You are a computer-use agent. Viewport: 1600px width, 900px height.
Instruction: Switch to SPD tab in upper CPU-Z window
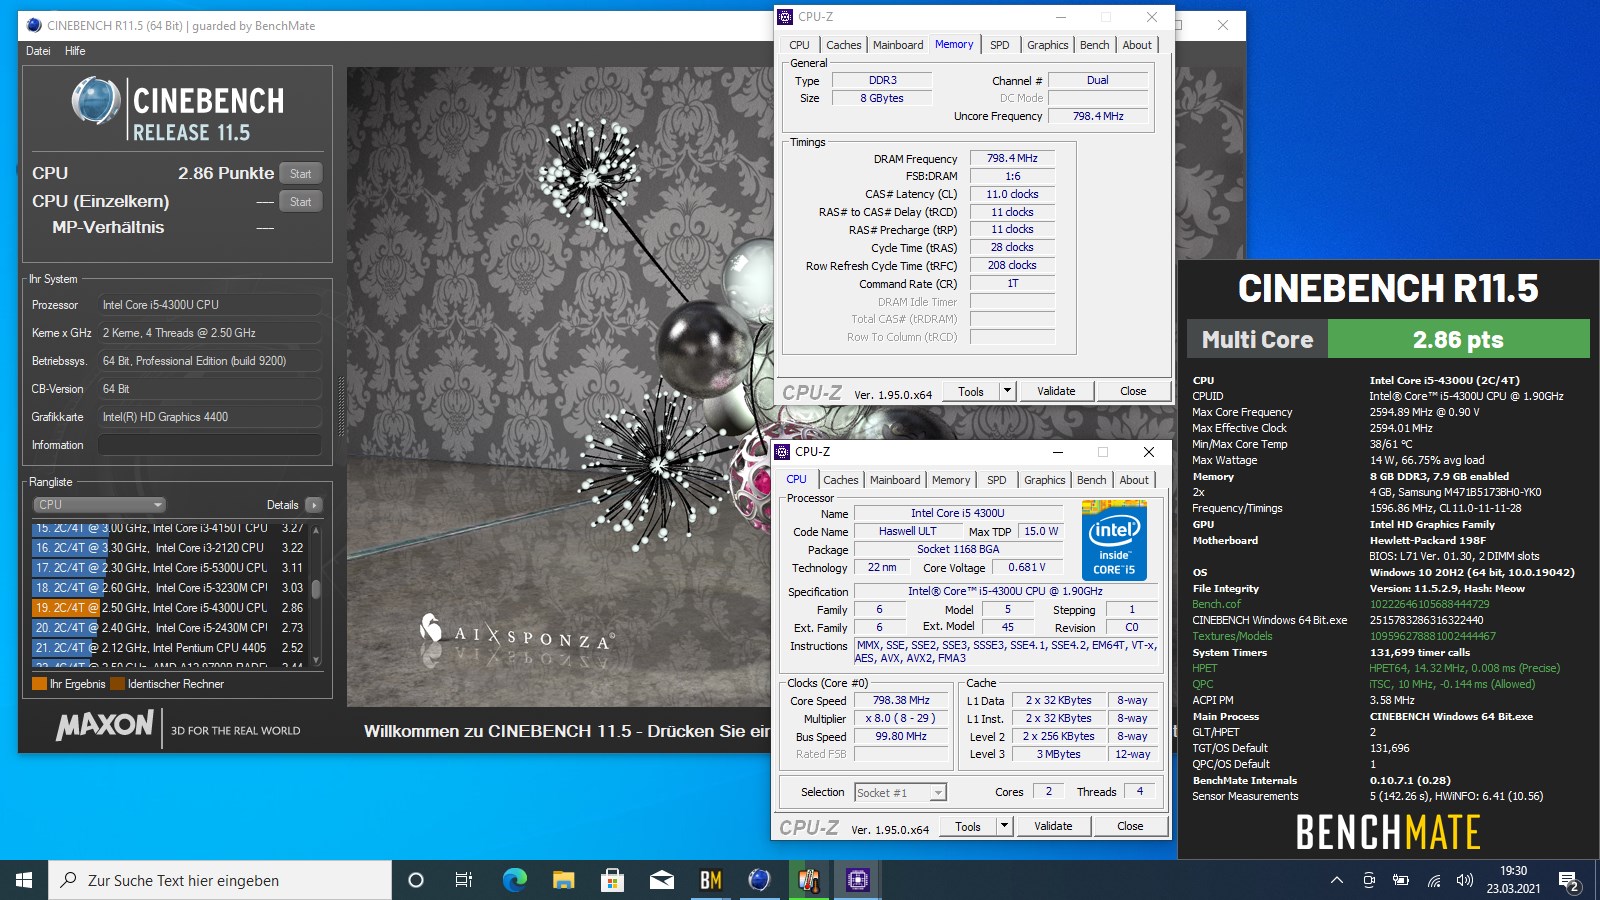click(x=1000, y=45)
